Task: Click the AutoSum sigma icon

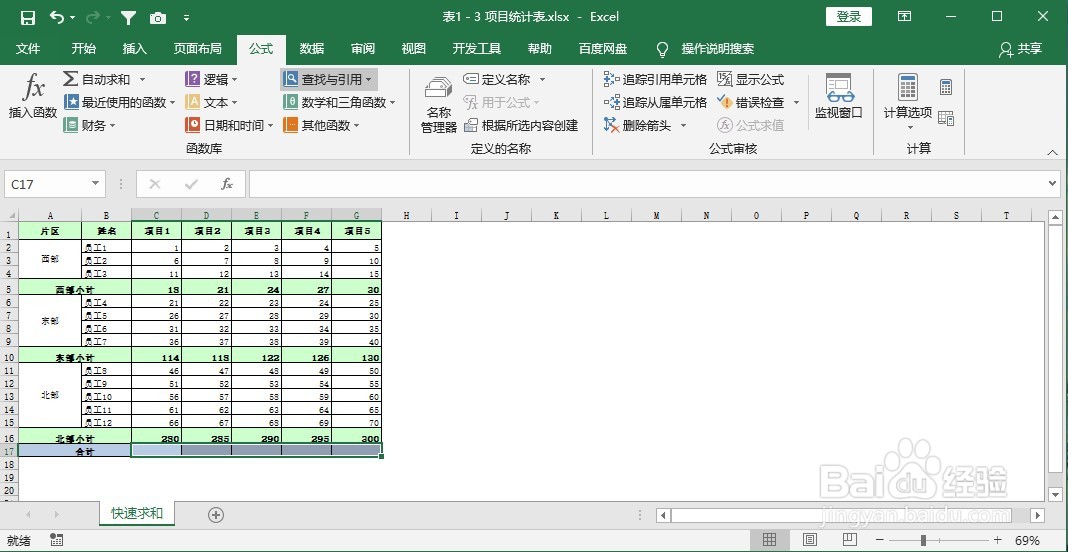Action: point(70,79)
